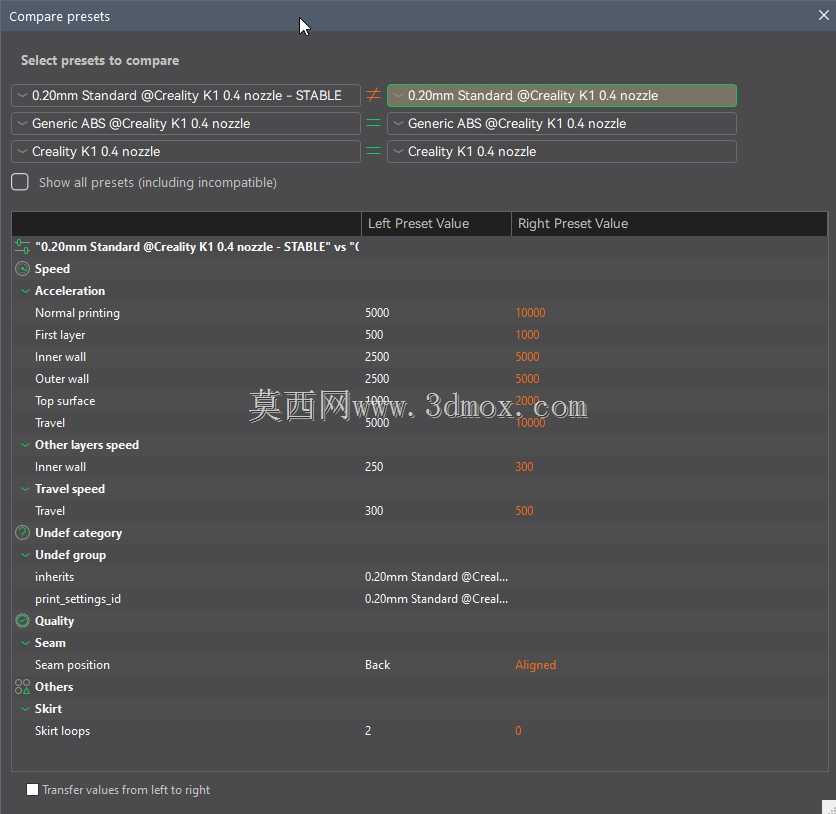836x814 pixels.
Task: Click the equals icon between printer presets
Action: (x=373, y=151)
